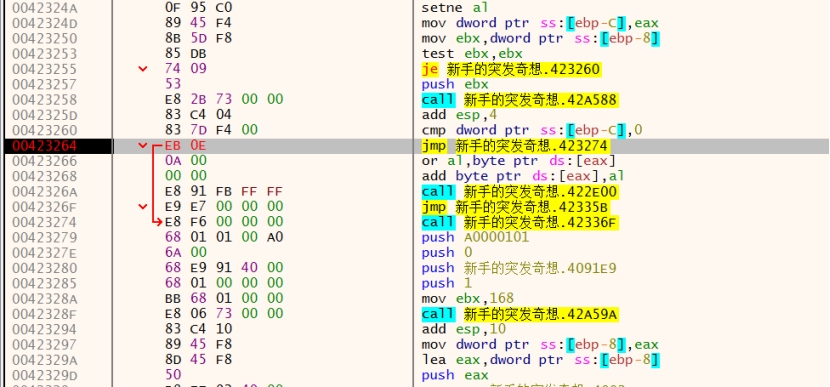Select address 0042328A

coord(44,299)
